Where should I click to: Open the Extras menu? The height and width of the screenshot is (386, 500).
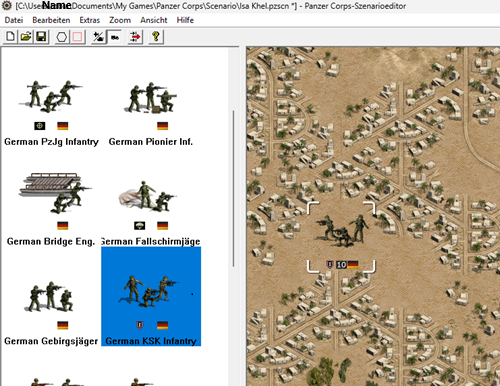89,20
